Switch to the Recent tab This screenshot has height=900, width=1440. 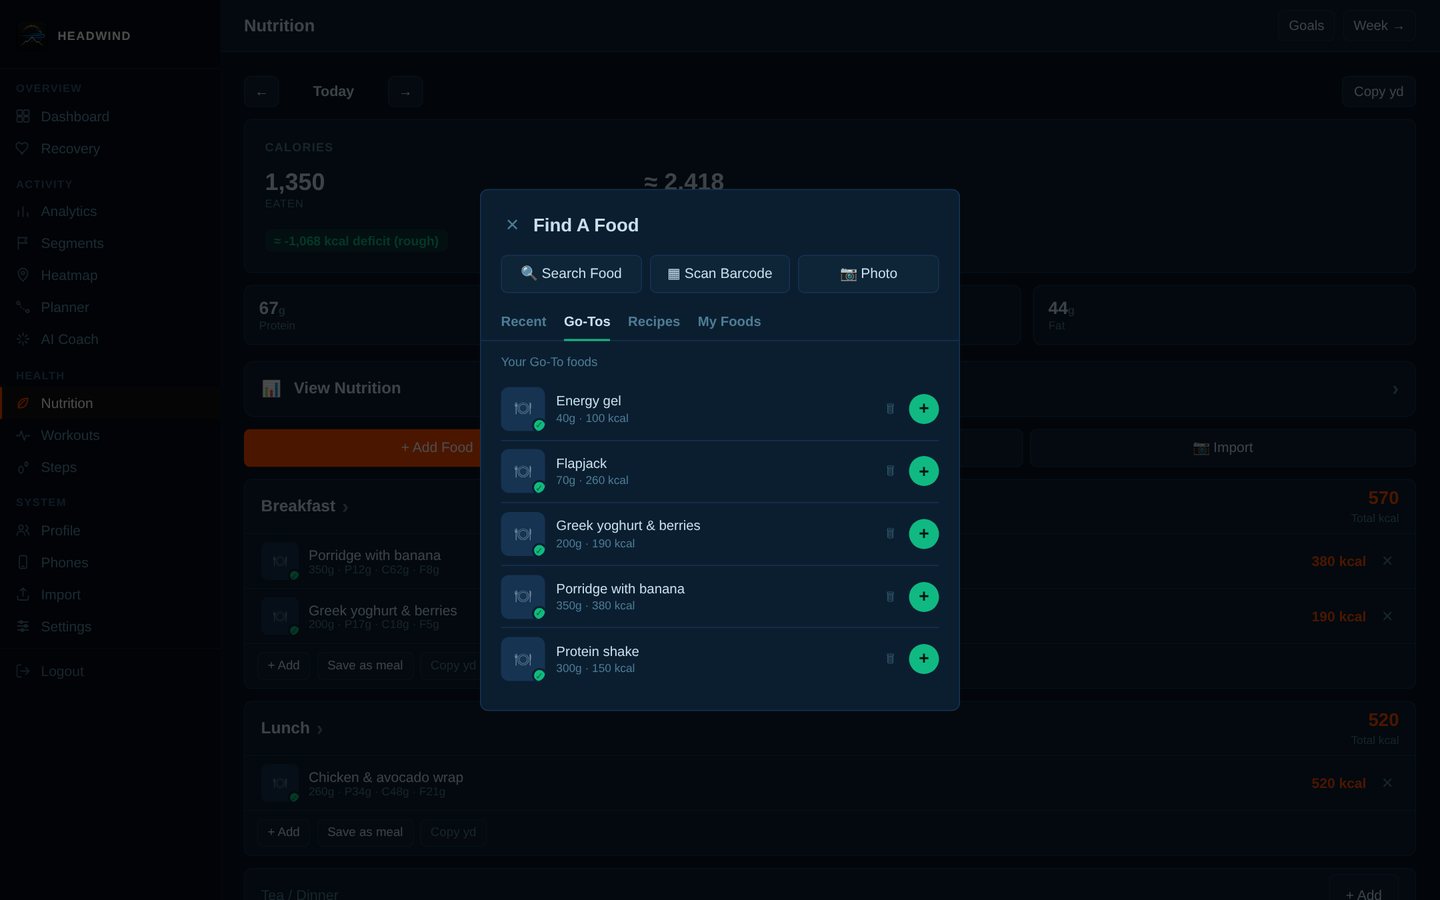[523, 322]
